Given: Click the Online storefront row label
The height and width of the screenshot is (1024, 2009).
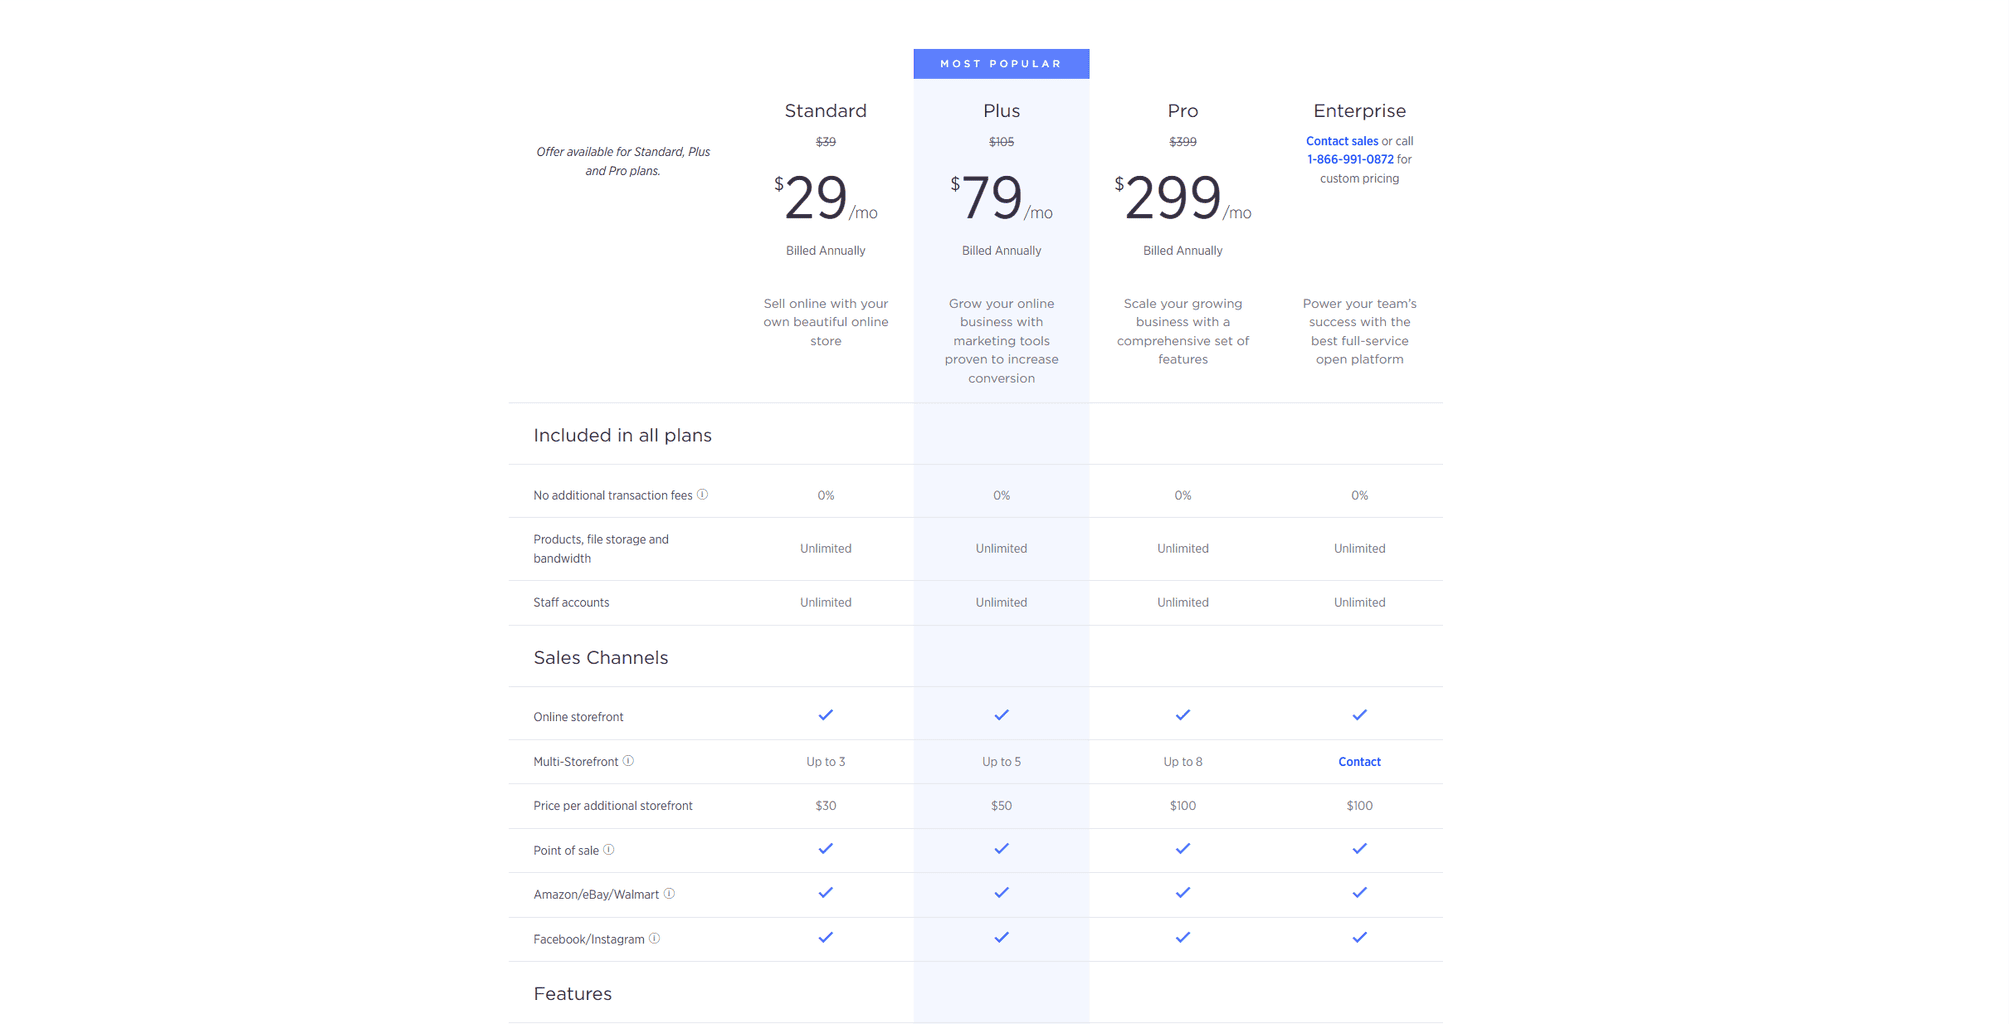Looking at the screenshot, I should click(x=578, y=717).
